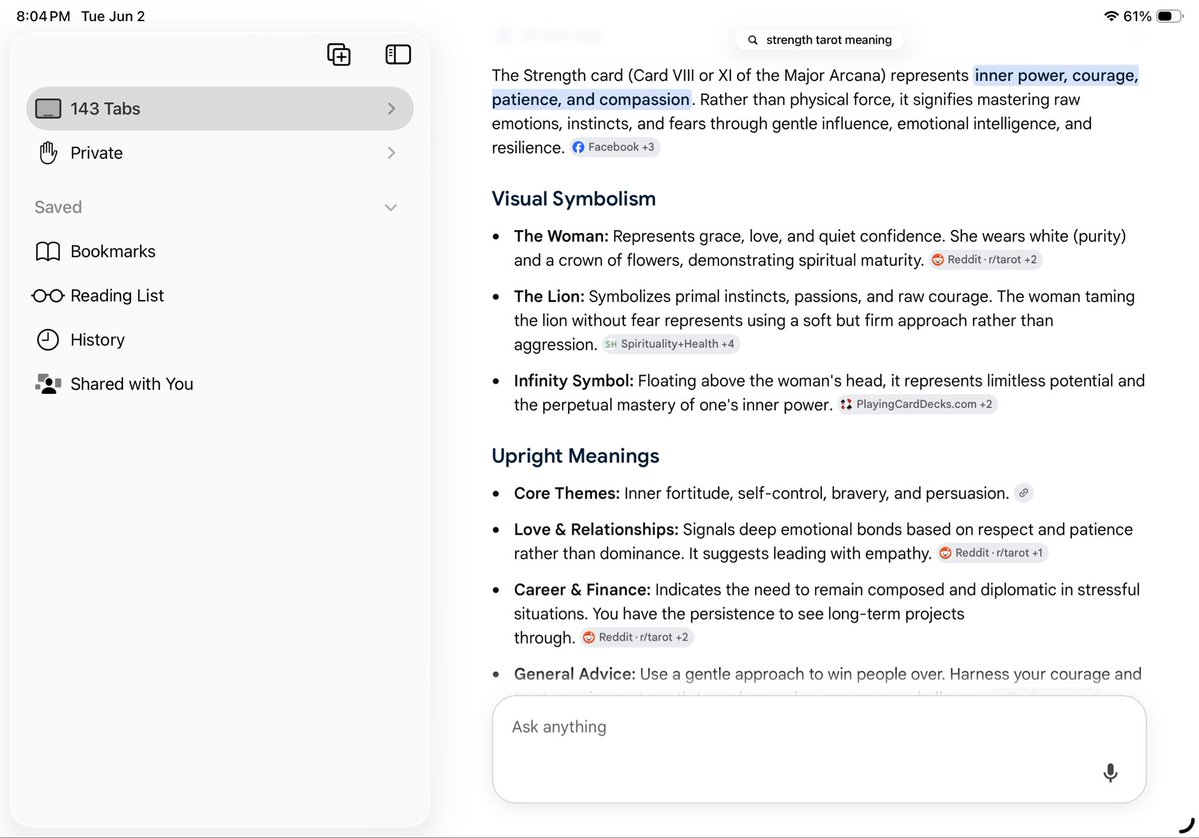Expand the Private chevron
The image size is (1199, 838).
point(392,153)
